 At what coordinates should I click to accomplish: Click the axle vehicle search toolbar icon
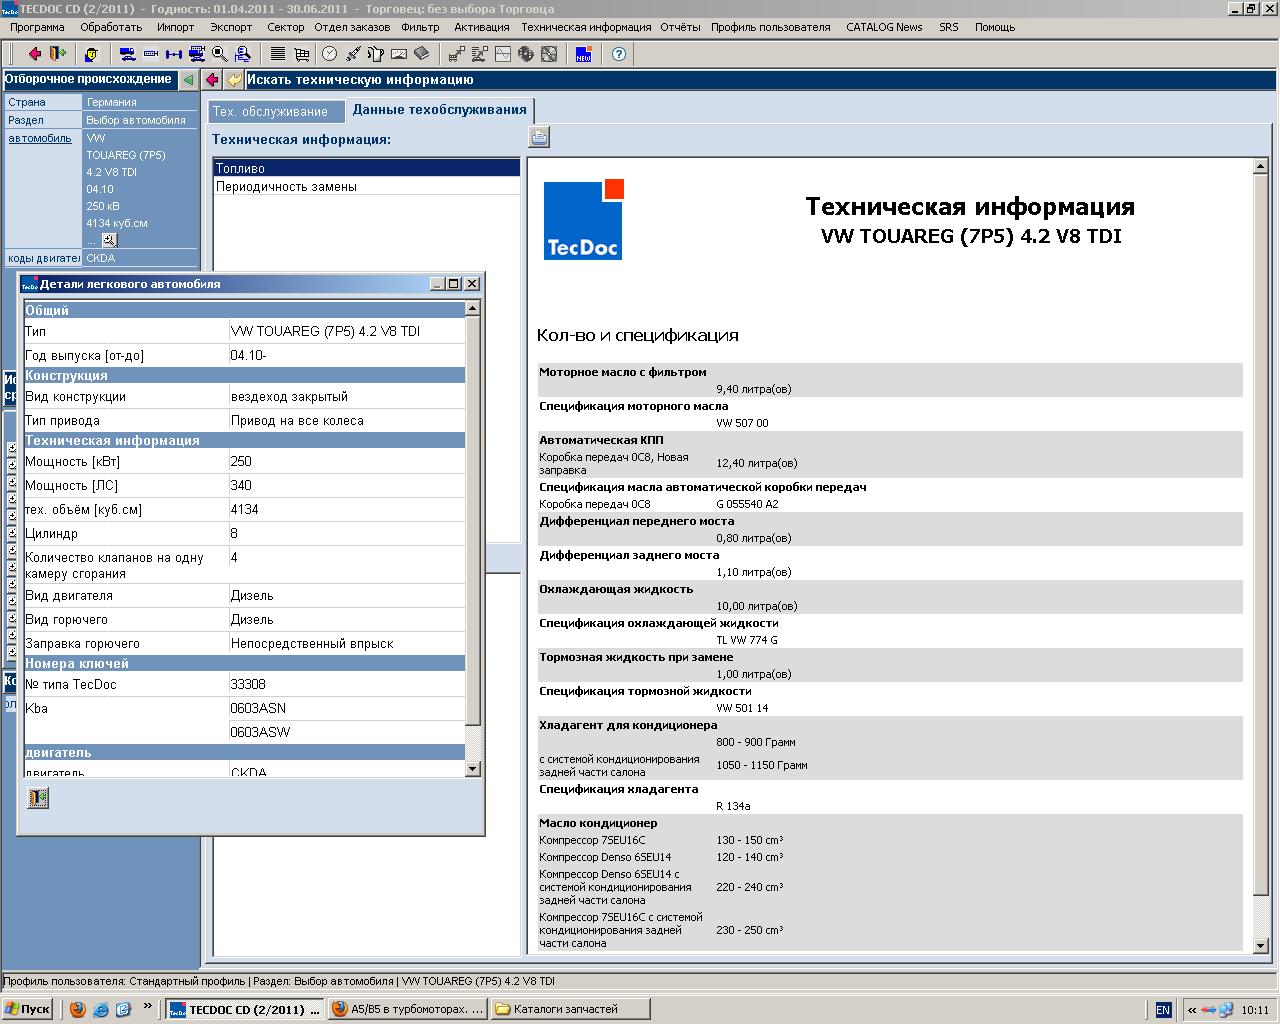pyautogui.click(x=174, y=54)
